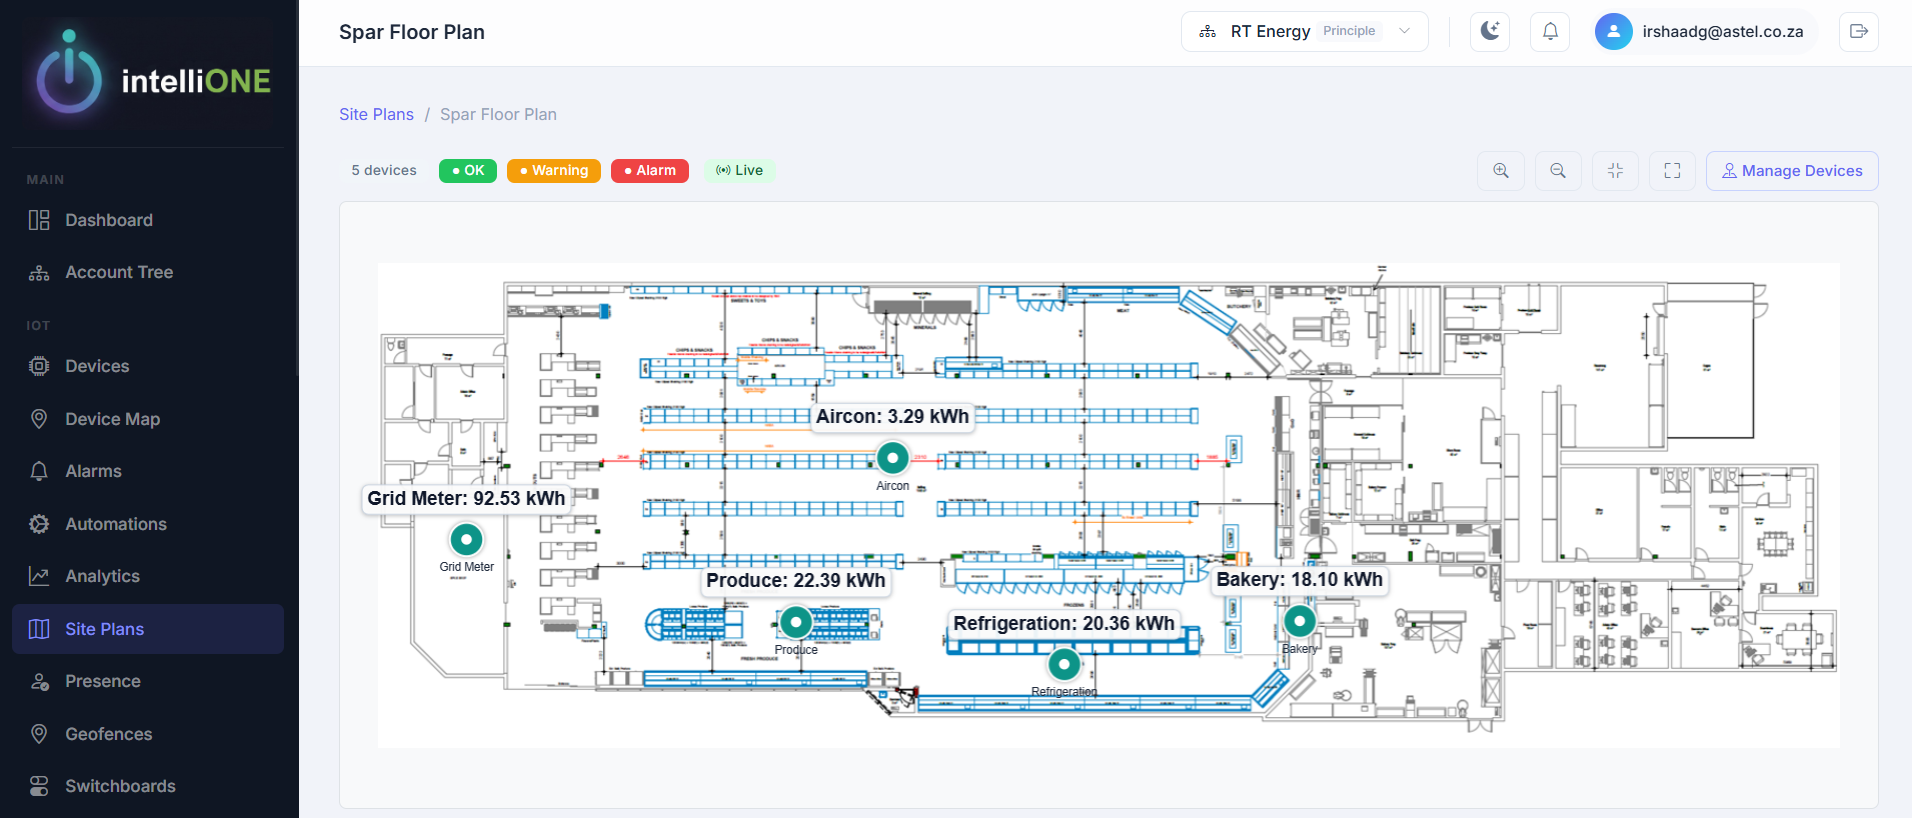Viewport: 1912px width, 818px height.
Task: Toggle the OK status filter
Action: tap(467, 171)
